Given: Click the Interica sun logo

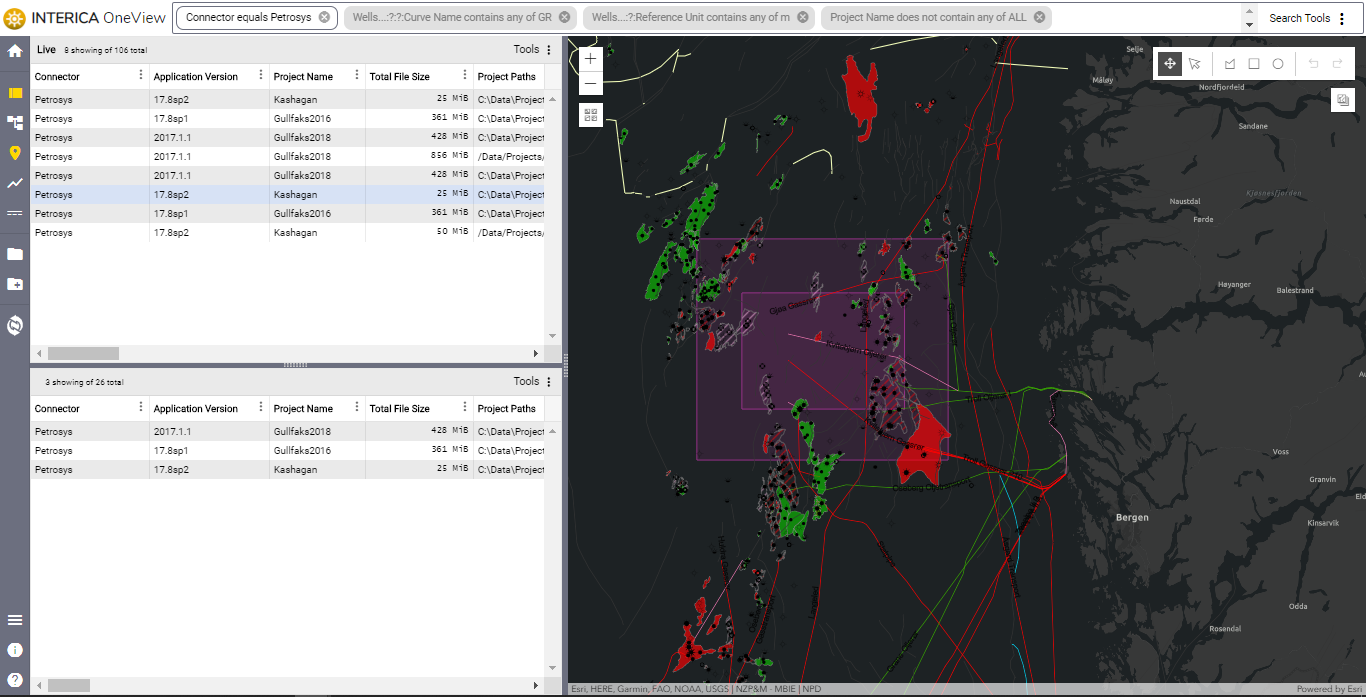Looking at the screenshot, I should point(15,18).
